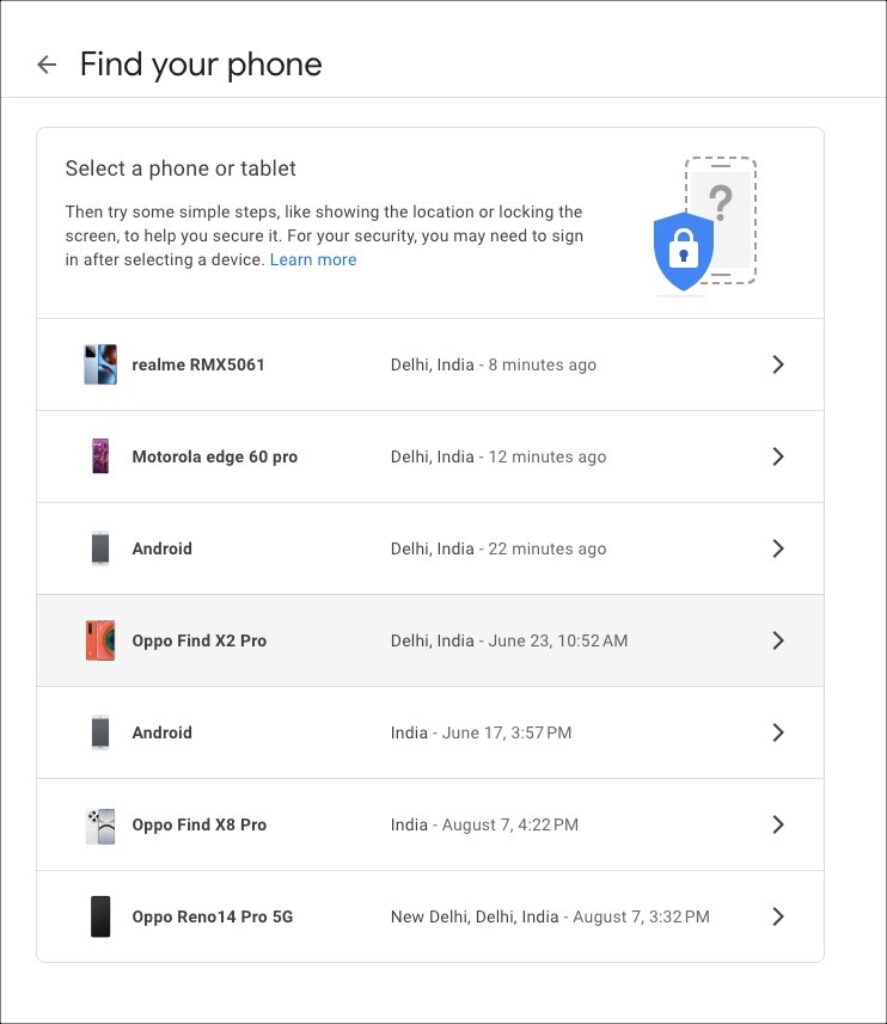
Task: Click the Oppo Find X2 Pro orange phone icon
Action: tap(100, 641)
